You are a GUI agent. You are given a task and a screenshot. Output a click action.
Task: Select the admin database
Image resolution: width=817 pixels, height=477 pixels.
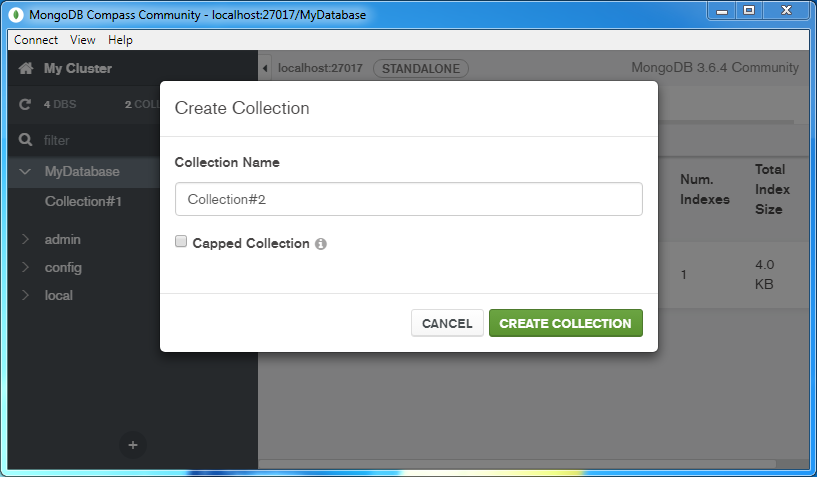point(63,239)
